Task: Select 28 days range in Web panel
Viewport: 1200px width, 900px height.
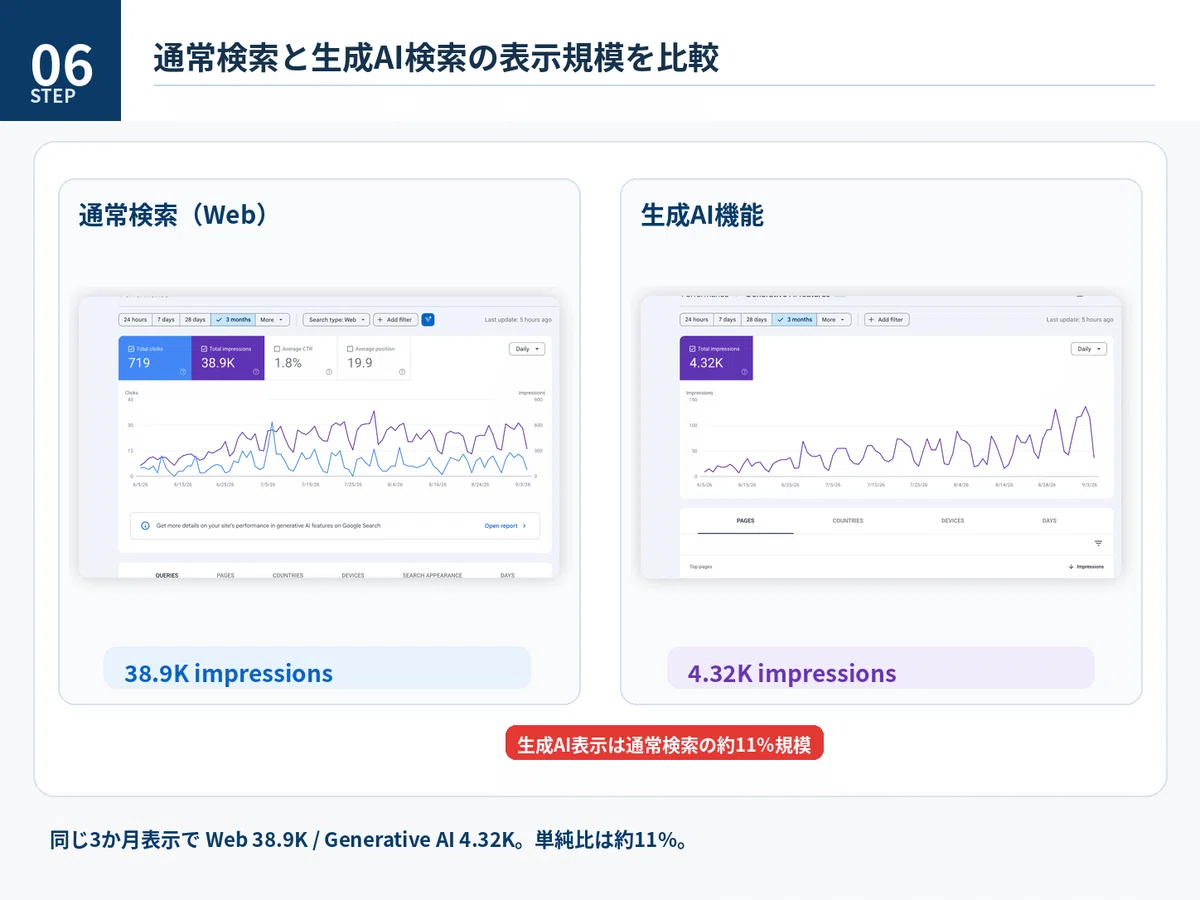Action: tap(195, 320)
